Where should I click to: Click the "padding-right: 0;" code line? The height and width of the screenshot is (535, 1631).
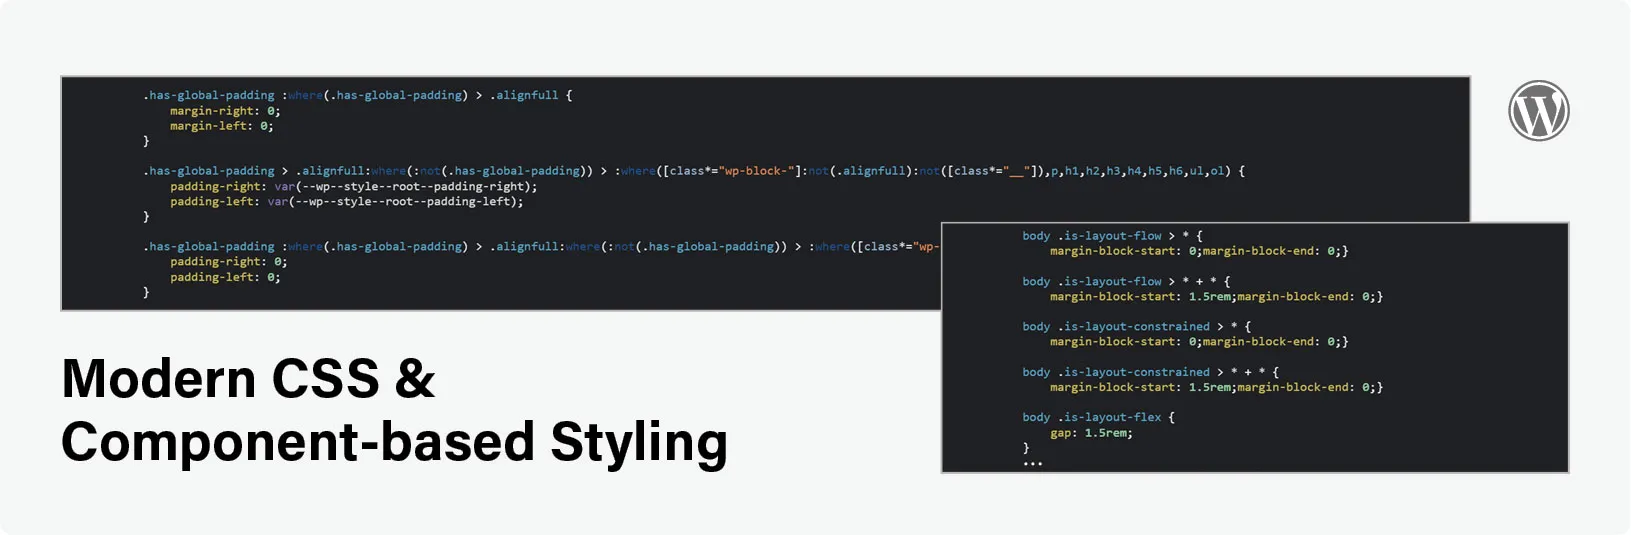coord(228,261)
